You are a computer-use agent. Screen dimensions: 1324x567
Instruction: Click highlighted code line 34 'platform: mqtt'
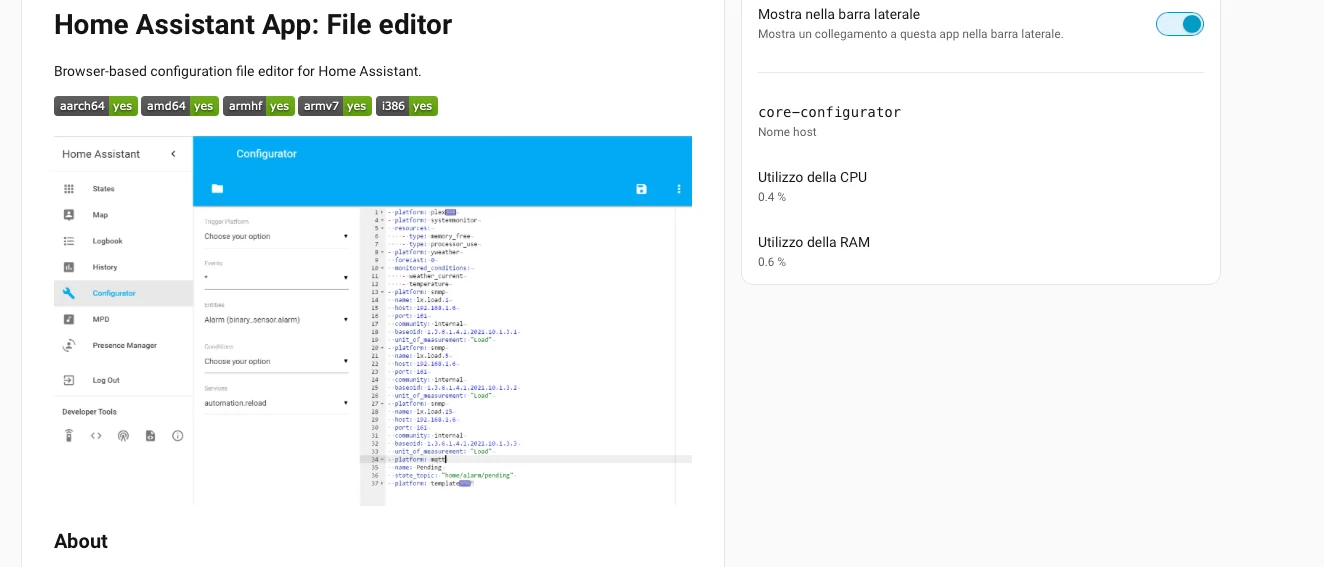[x=526, y=459]
